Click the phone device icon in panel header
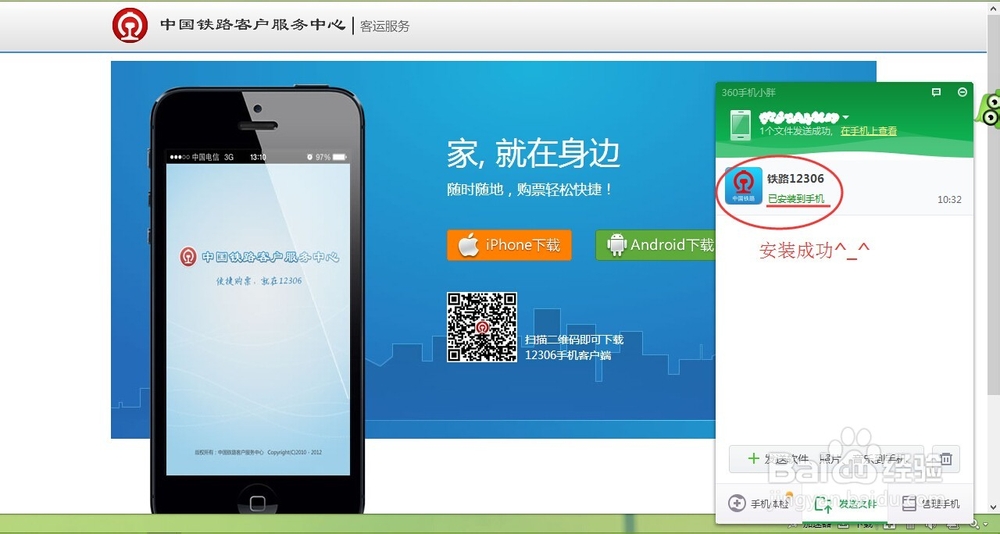This screenshot has height=534, width=1000. [x=740, y=125]
